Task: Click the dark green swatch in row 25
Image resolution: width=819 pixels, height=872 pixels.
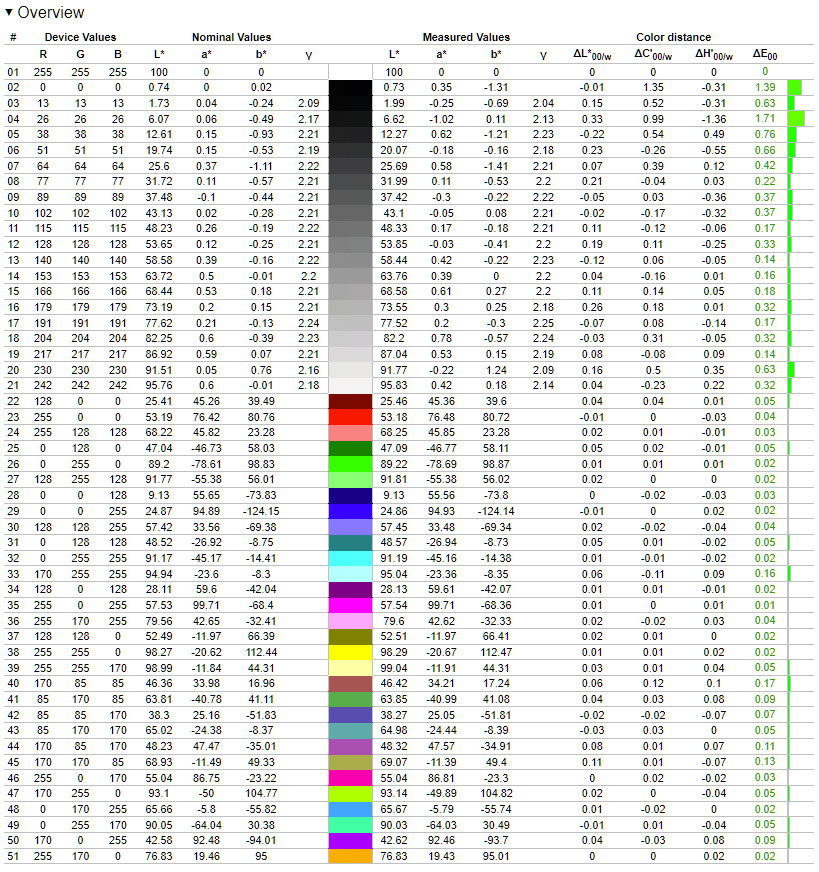Action: tap(350, 449)
